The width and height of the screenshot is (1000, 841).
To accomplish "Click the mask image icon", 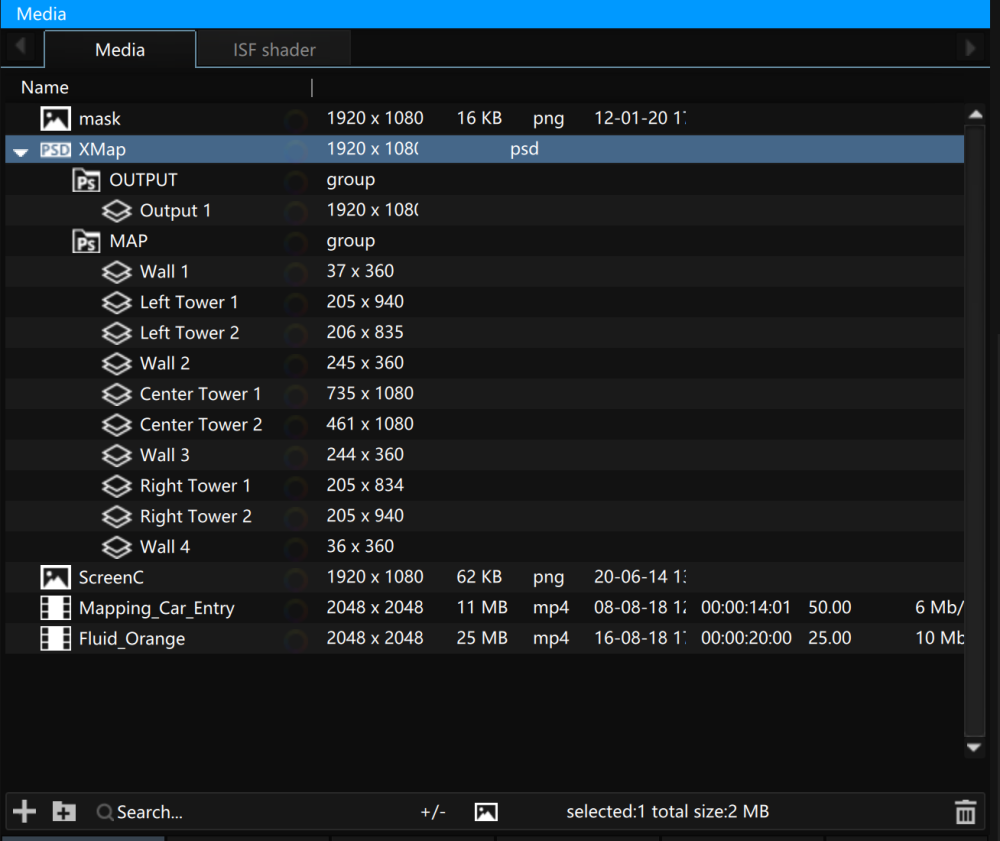I will tap(55, 119).
